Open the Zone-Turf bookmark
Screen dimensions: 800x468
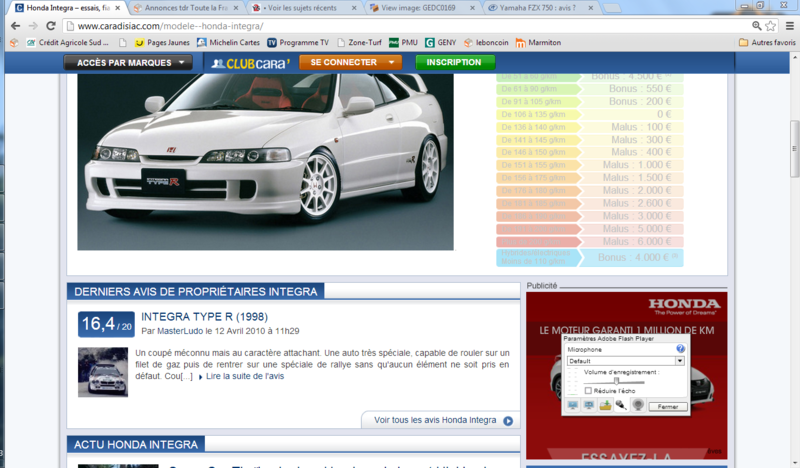coord(359,43)
